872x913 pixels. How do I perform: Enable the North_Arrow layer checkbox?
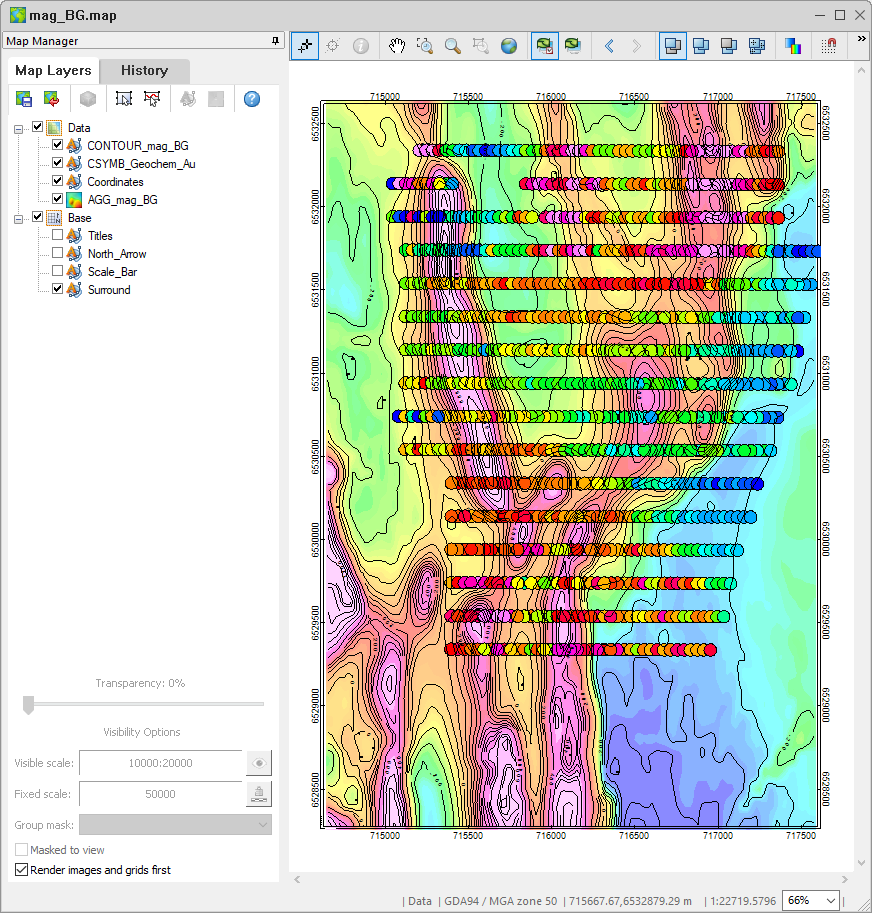tap(57, 254)
